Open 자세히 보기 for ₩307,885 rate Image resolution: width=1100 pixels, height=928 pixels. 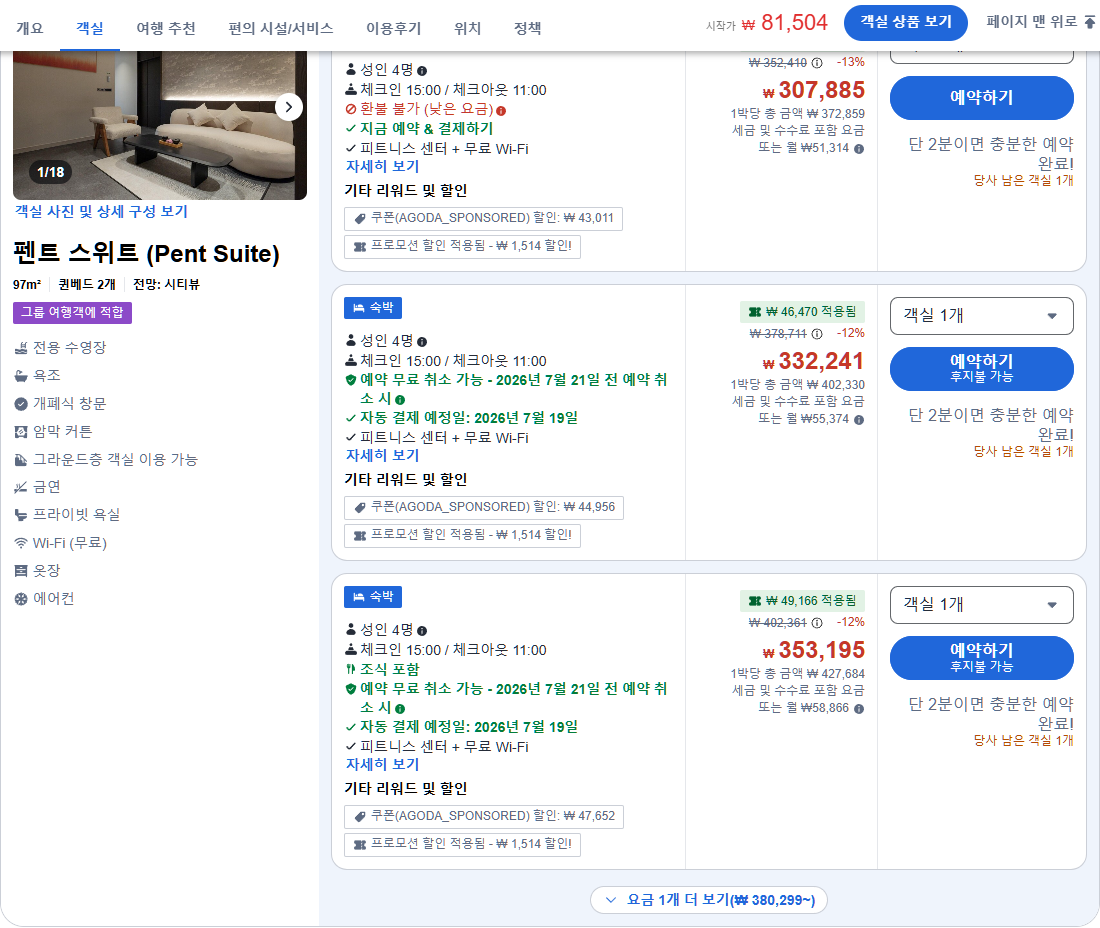click(382, 167)
